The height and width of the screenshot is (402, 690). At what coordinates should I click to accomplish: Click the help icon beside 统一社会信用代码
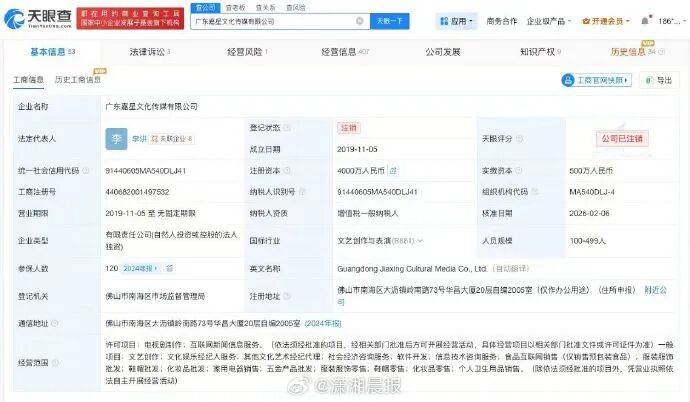tap(85, 171)
